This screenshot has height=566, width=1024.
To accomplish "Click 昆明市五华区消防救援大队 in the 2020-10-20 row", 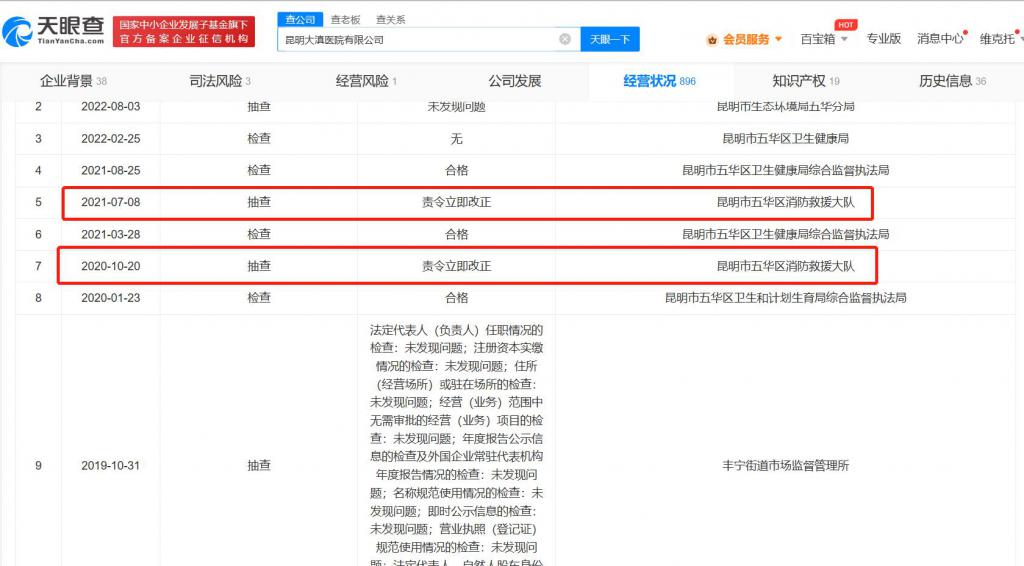I will (785, 266).
